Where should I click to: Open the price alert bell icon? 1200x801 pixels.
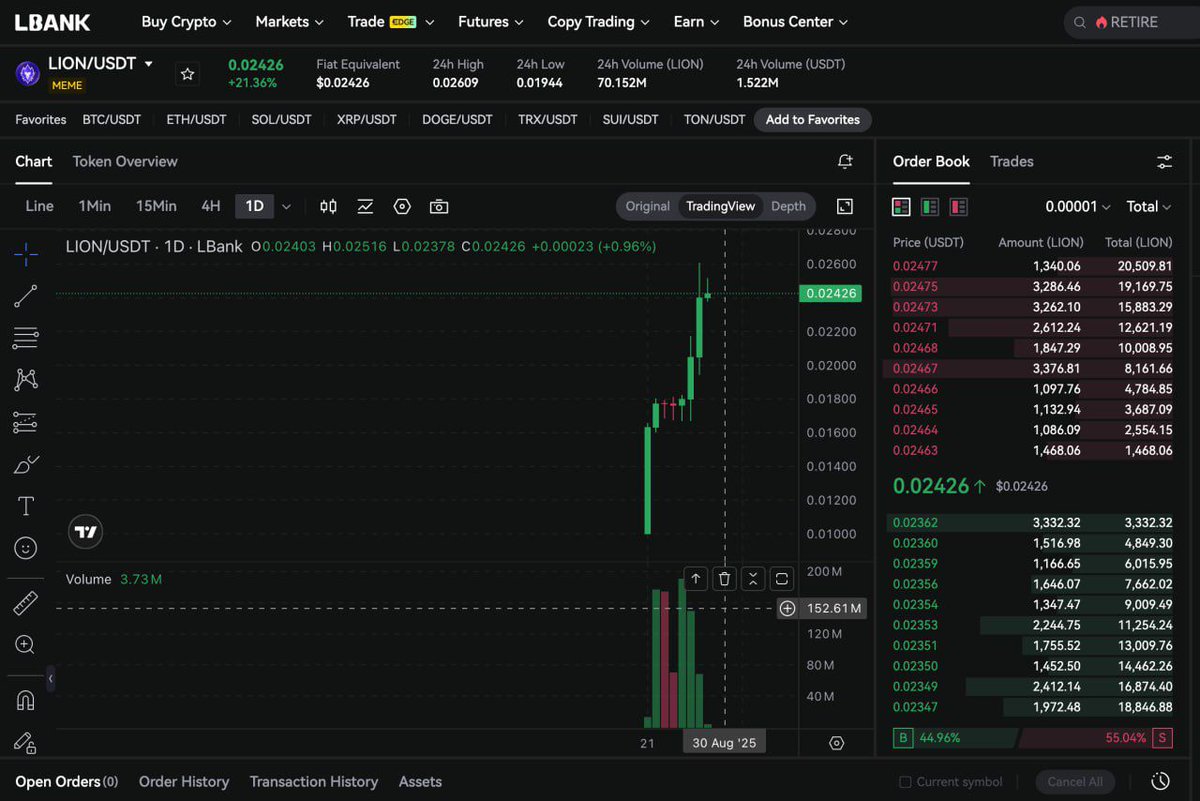click(845, 161)
